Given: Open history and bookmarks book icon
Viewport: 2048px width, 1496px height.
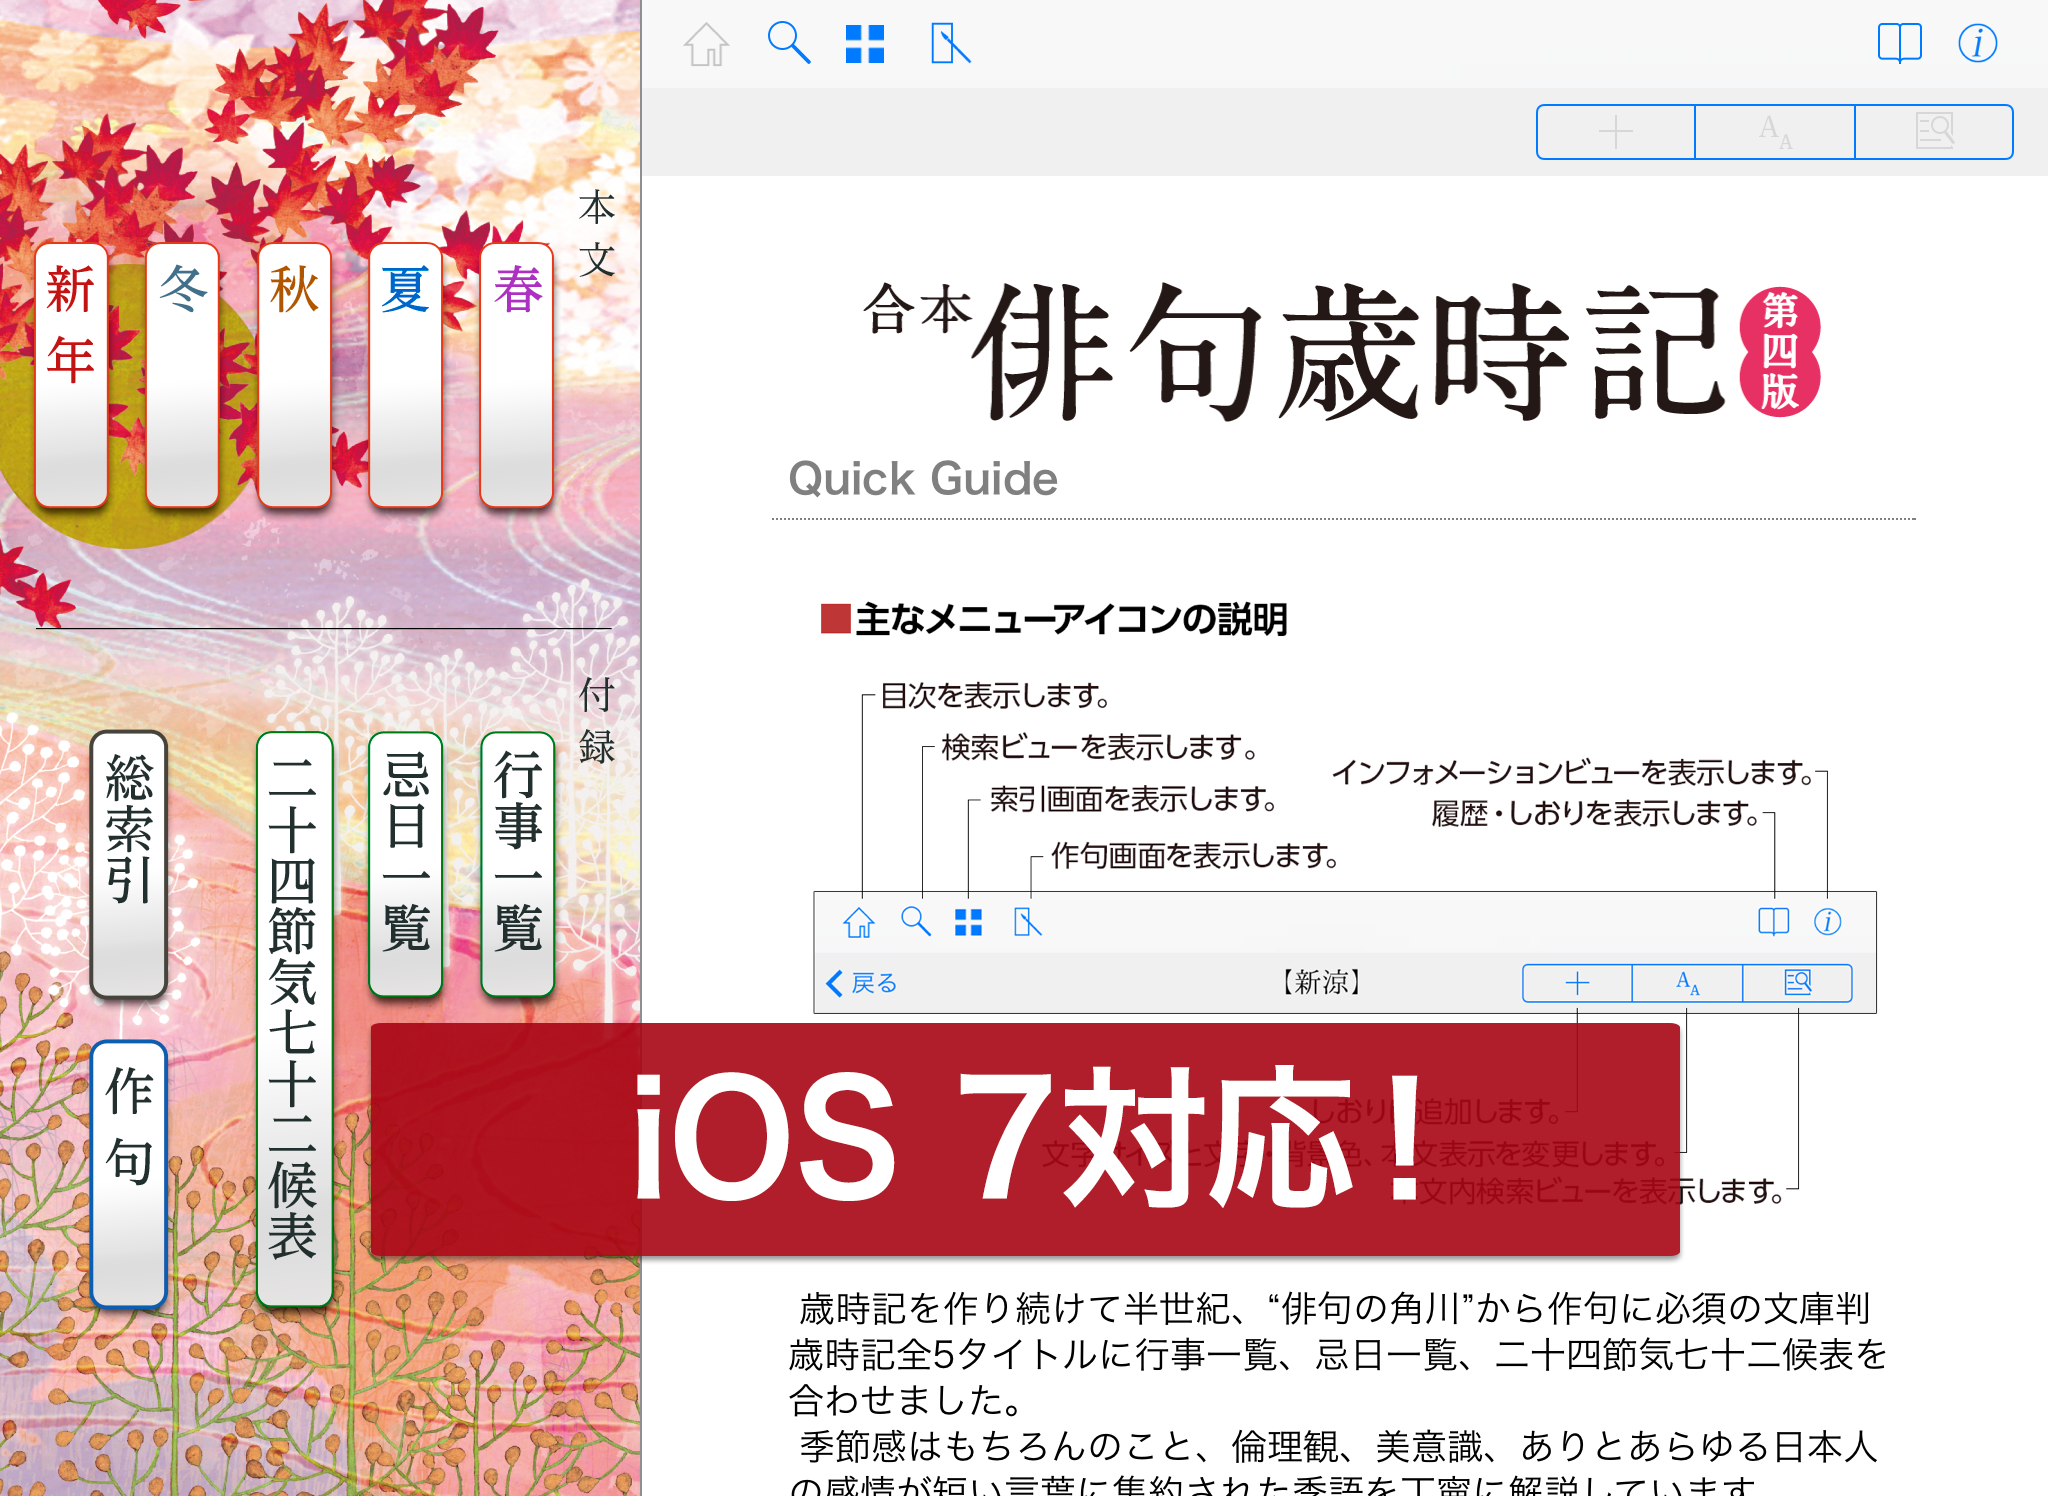Looking at the screenshot, I should pos(1899,44).
